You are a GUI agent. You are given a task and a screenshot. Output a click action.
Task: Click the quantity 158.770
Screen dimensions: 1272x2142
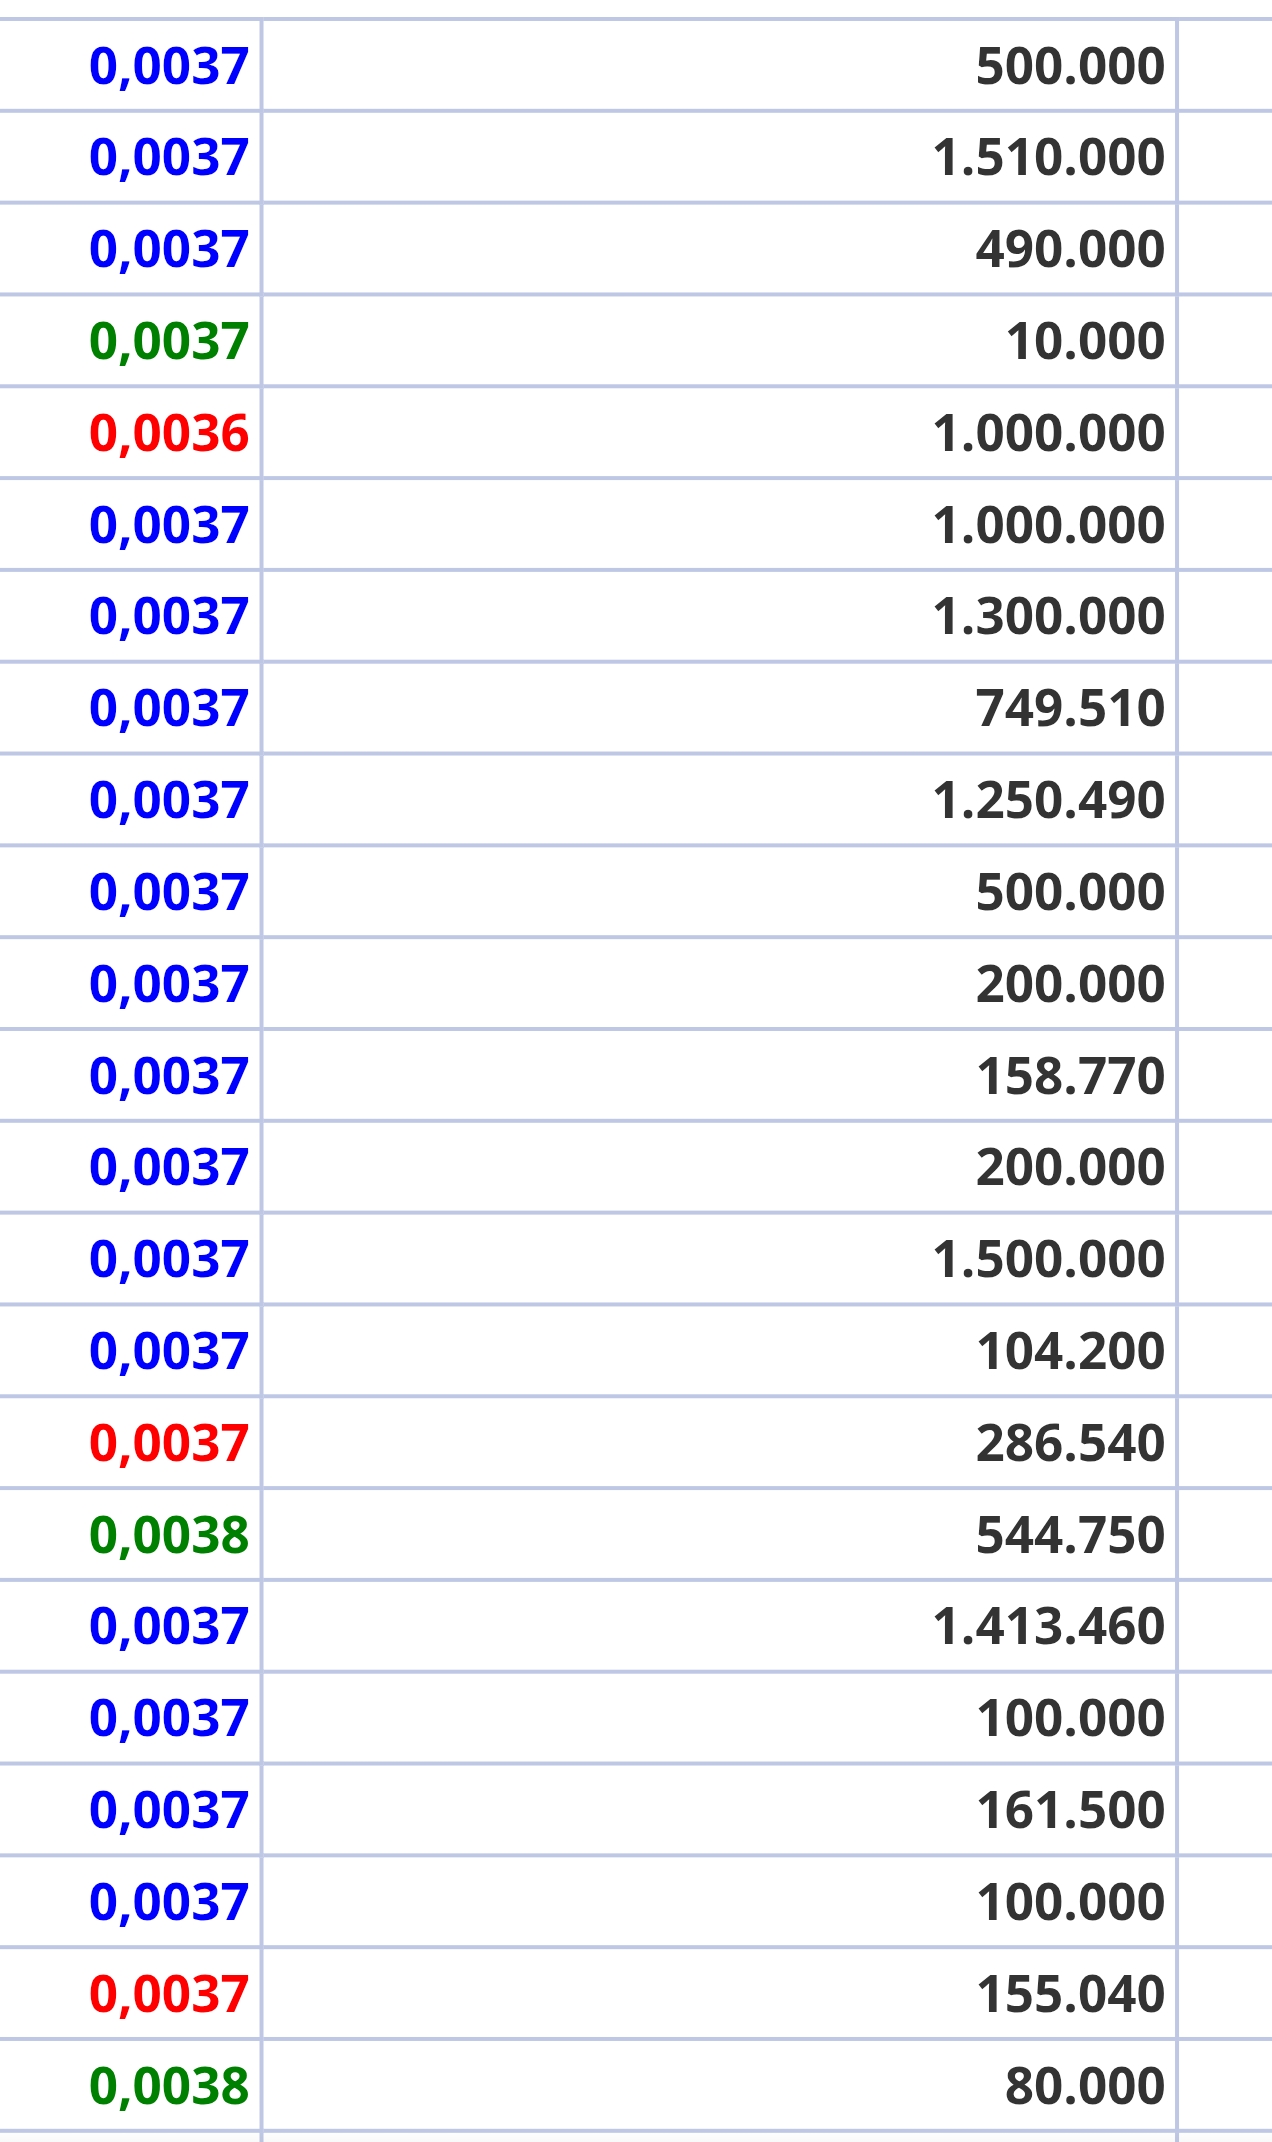click(1070, 1077)
